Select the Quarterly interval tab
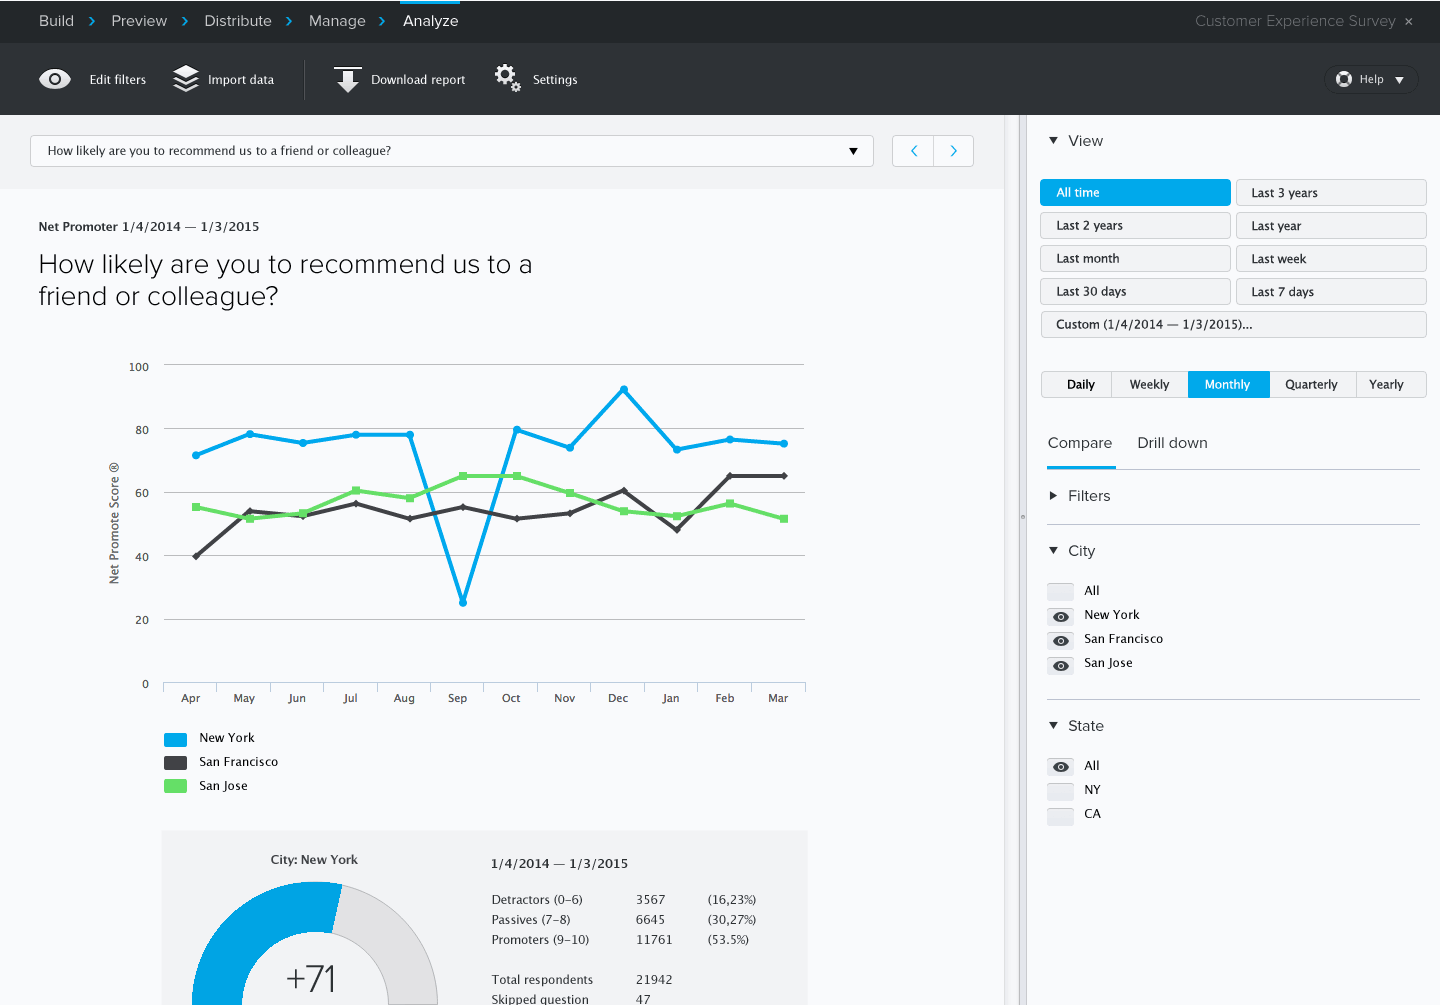The image size is (1440, 1005). (x=1311, y=384)
